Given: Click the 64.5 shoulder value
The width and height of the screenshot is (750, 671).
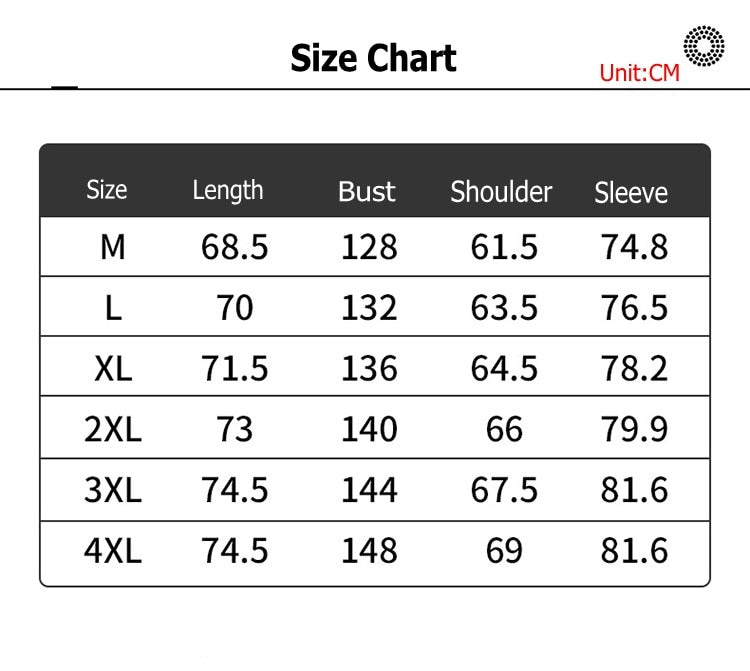Looking at the screenshot, I should [x=504, y=369].
